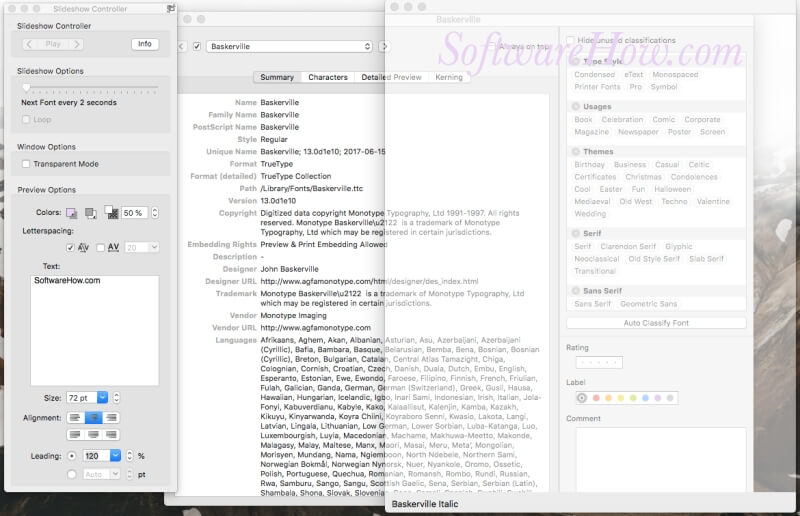Screen dimensions: 800x516
Task: Click the opacity 50 % stepper
Action: pos(155,213)
